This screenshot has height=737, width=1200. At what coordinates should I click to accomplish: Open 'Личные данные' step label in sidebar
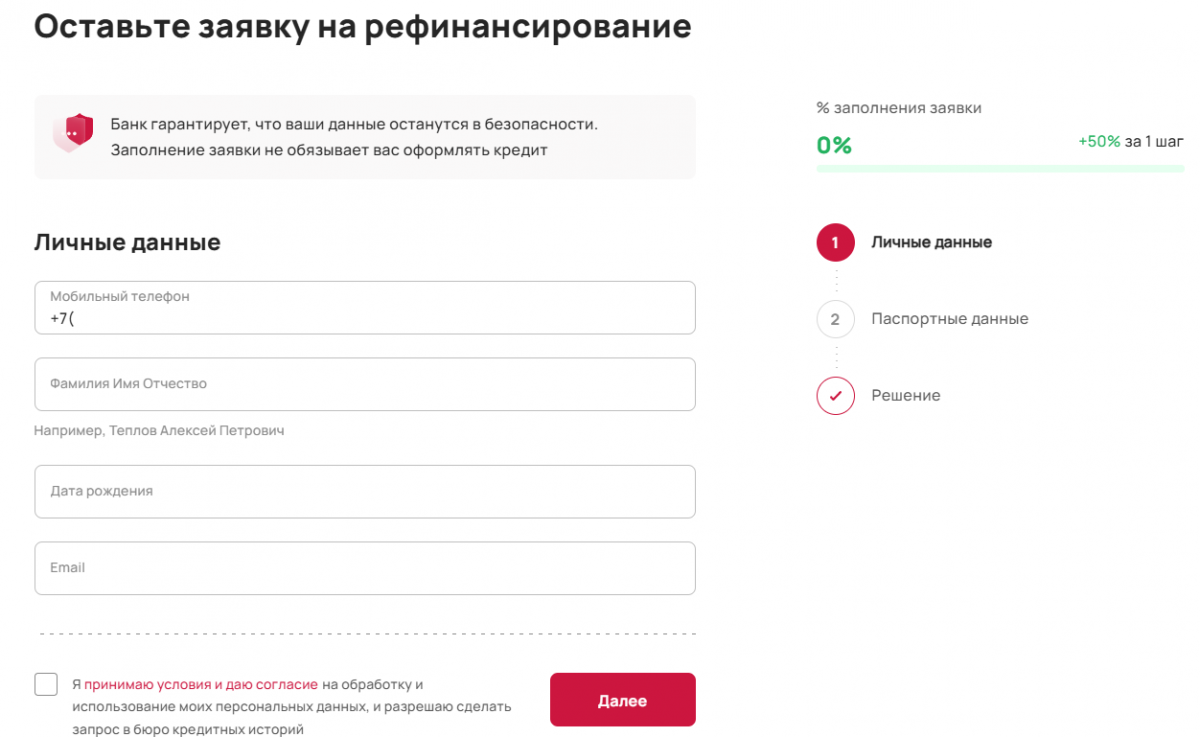931,242
